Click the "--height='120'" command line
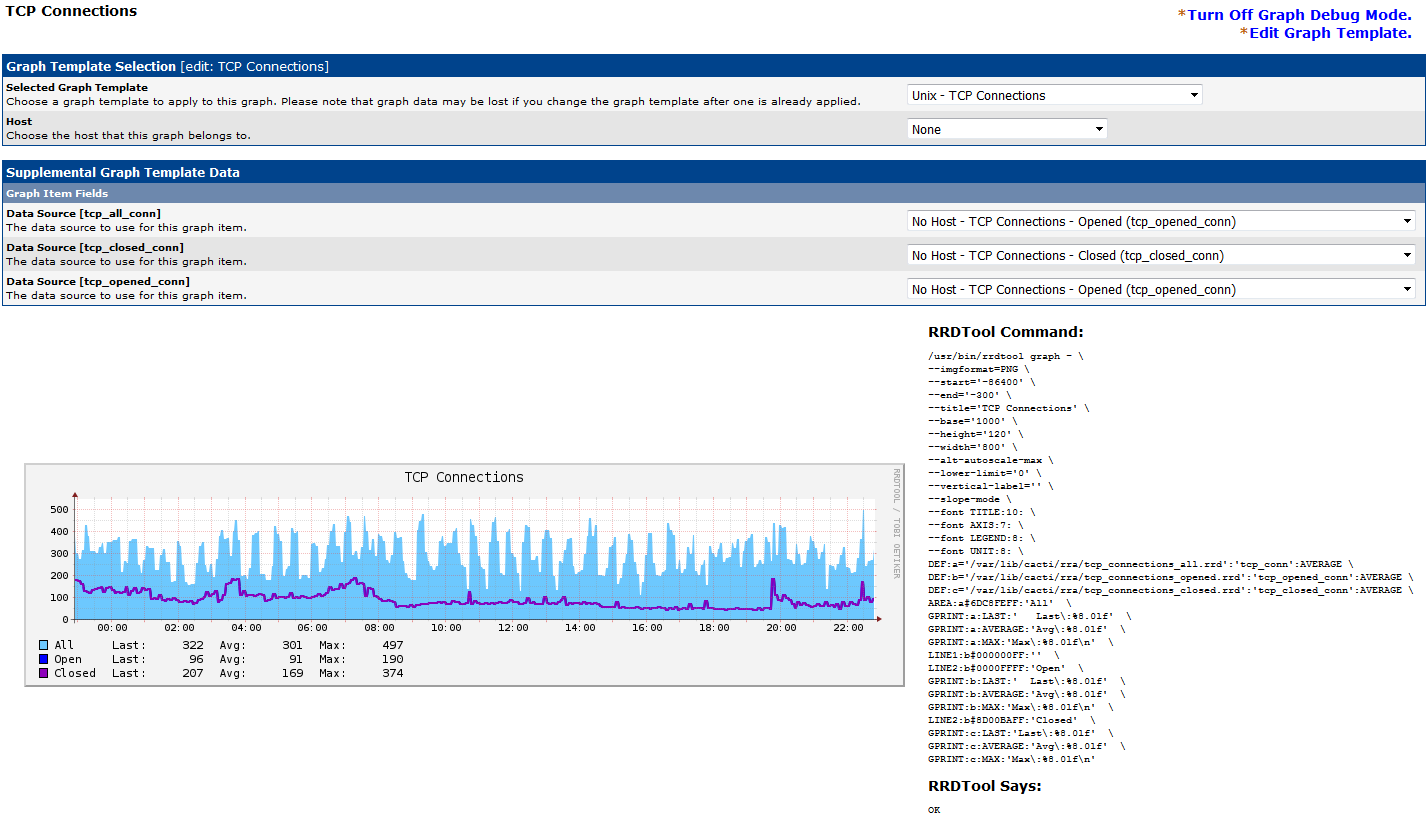Image resolution: width=1427 pixels, height=818 pixels. pos(975,434)
